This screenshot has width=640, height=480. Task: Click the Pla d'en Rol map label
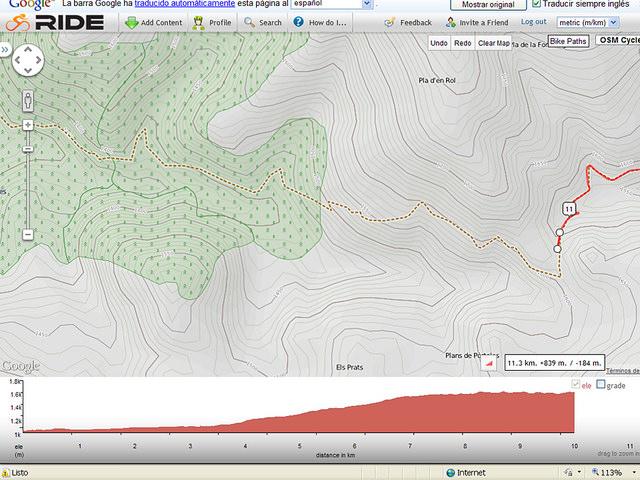pos(437,80)
